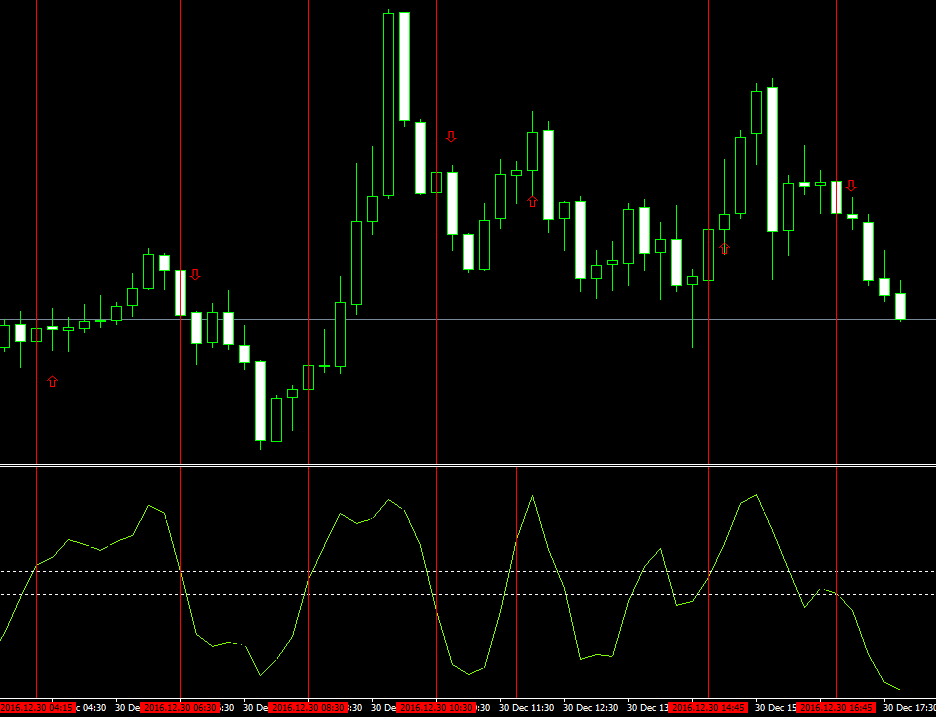Select the red down arrow beside the 16:45 line

(851, 185)
